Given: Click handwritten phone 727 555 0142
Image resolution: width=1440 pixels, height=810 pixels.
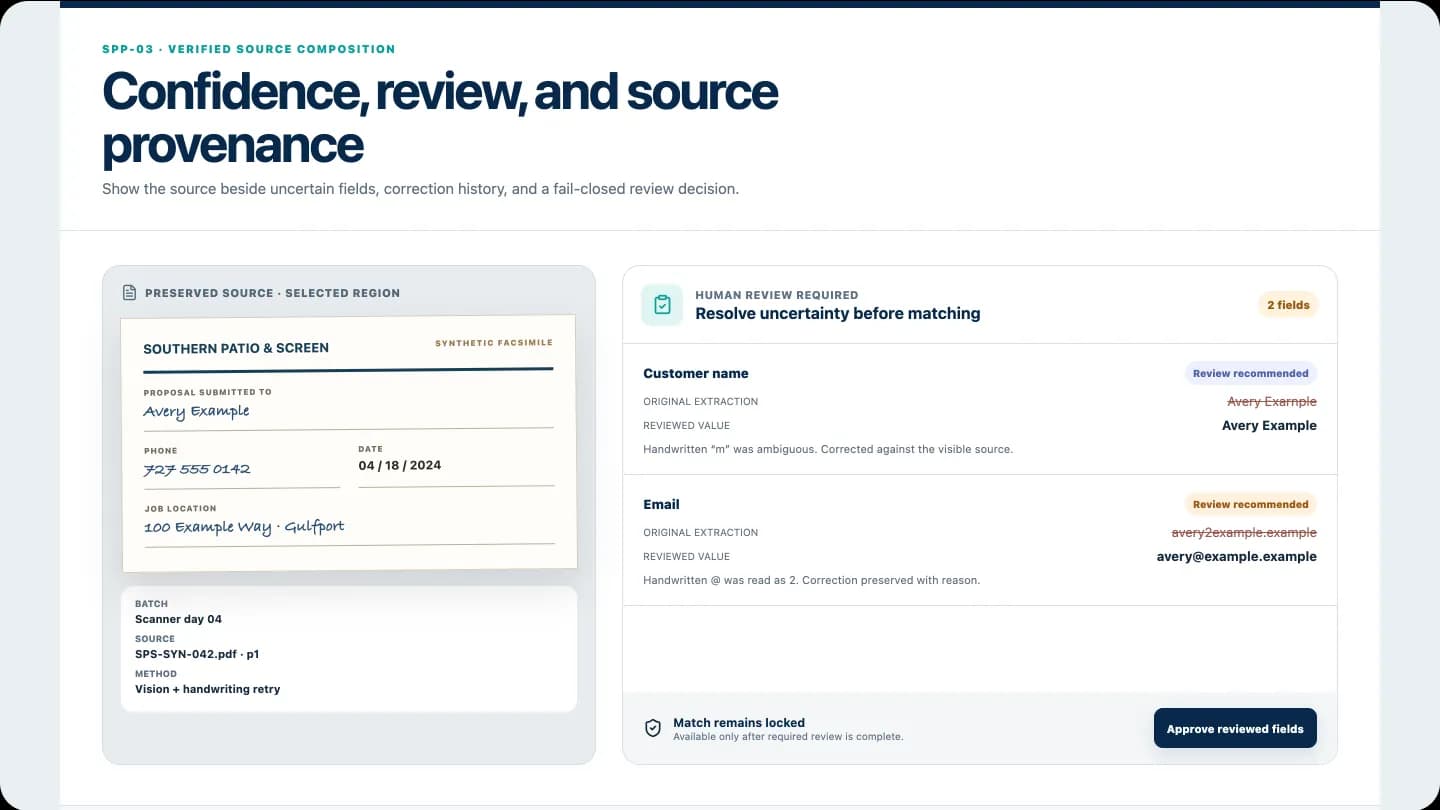Looking at the screenshot, I should pyautogui.click(x=197, y=469).
